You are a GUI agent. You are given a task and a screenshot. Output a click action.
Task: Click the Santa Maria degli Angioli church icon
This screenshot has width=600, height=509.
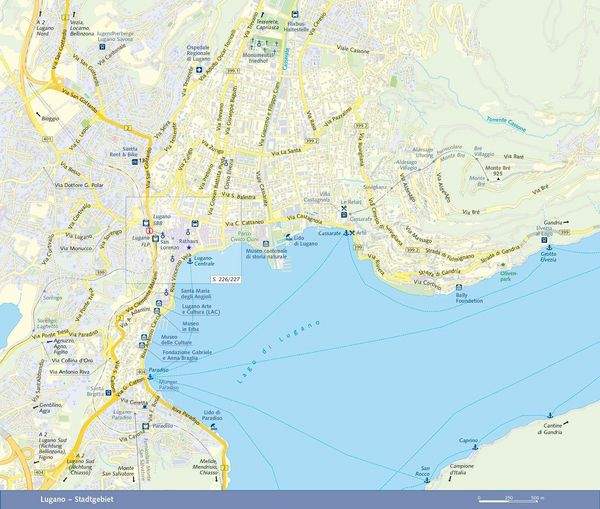[x=166, y=292]
